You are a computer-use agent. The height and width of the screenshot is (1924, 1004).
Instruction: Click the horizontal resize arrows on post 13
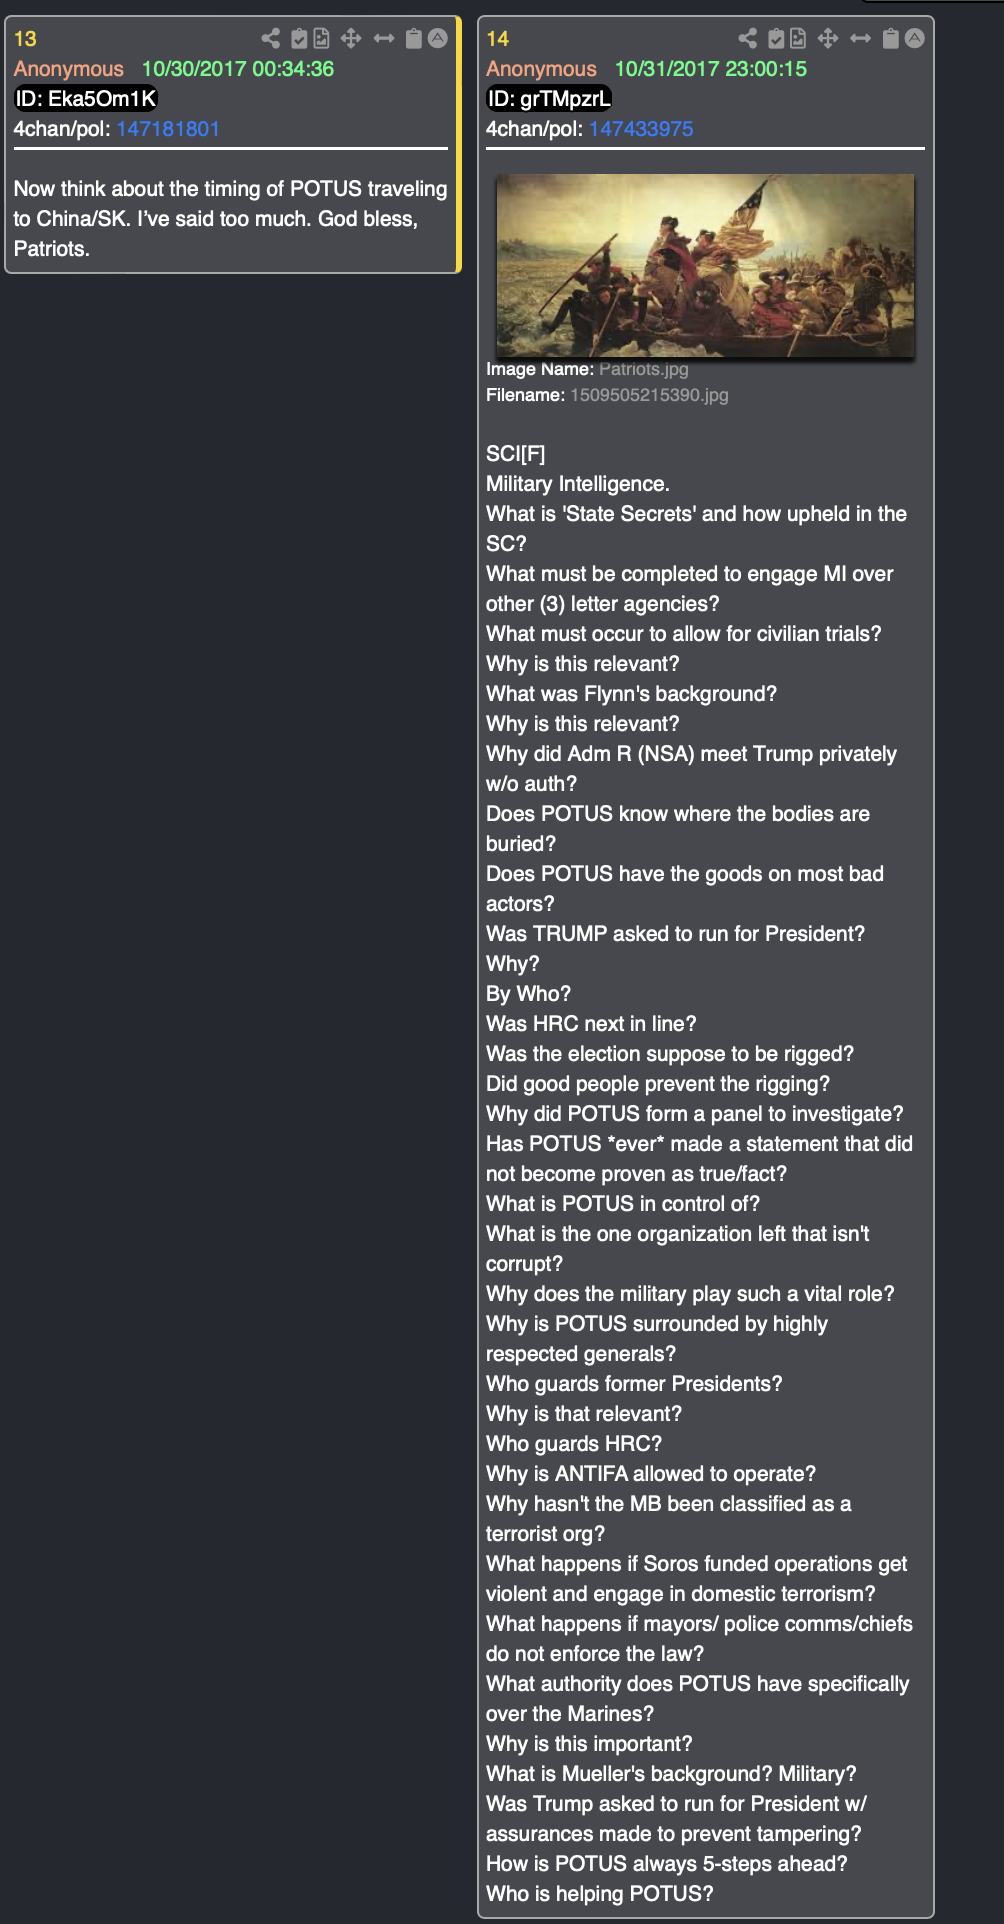point(384,38)
